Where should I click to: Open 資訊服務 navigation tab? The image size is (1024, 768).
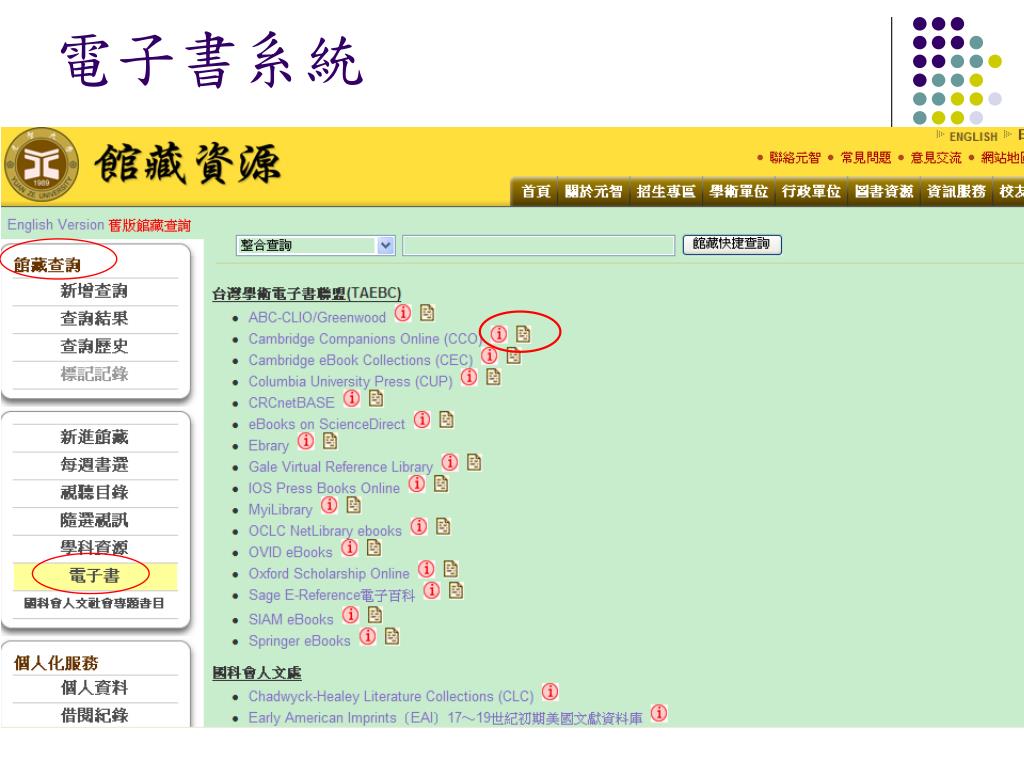(x=956, y=192)
